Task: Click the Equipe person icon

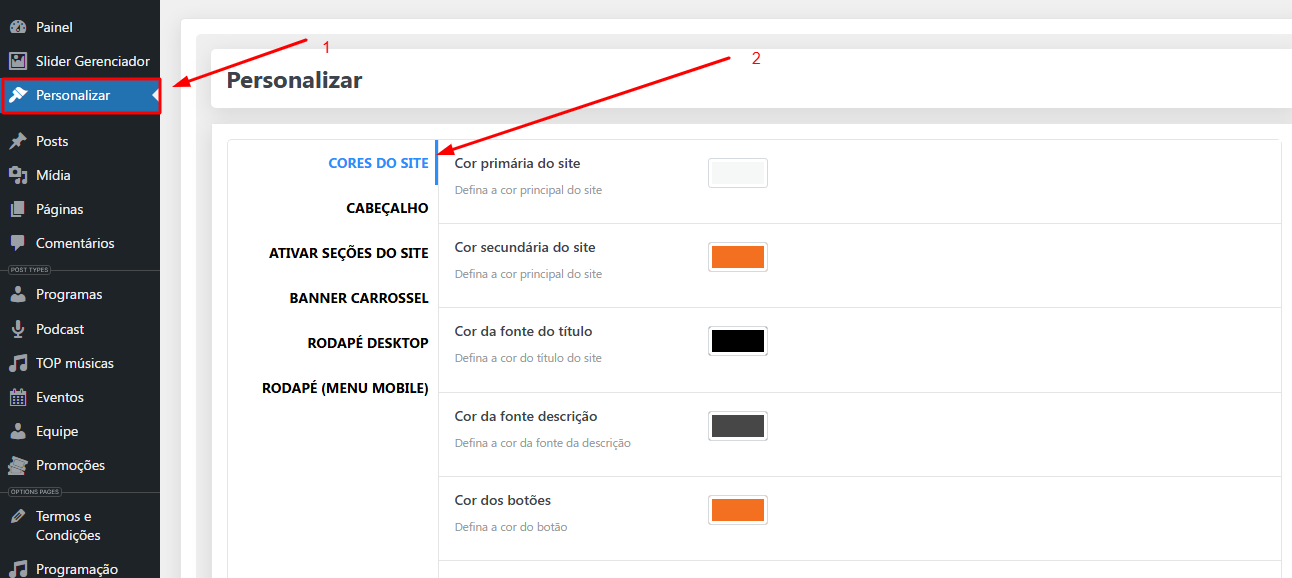Action: pyautogui.click(x=20, y=431)
